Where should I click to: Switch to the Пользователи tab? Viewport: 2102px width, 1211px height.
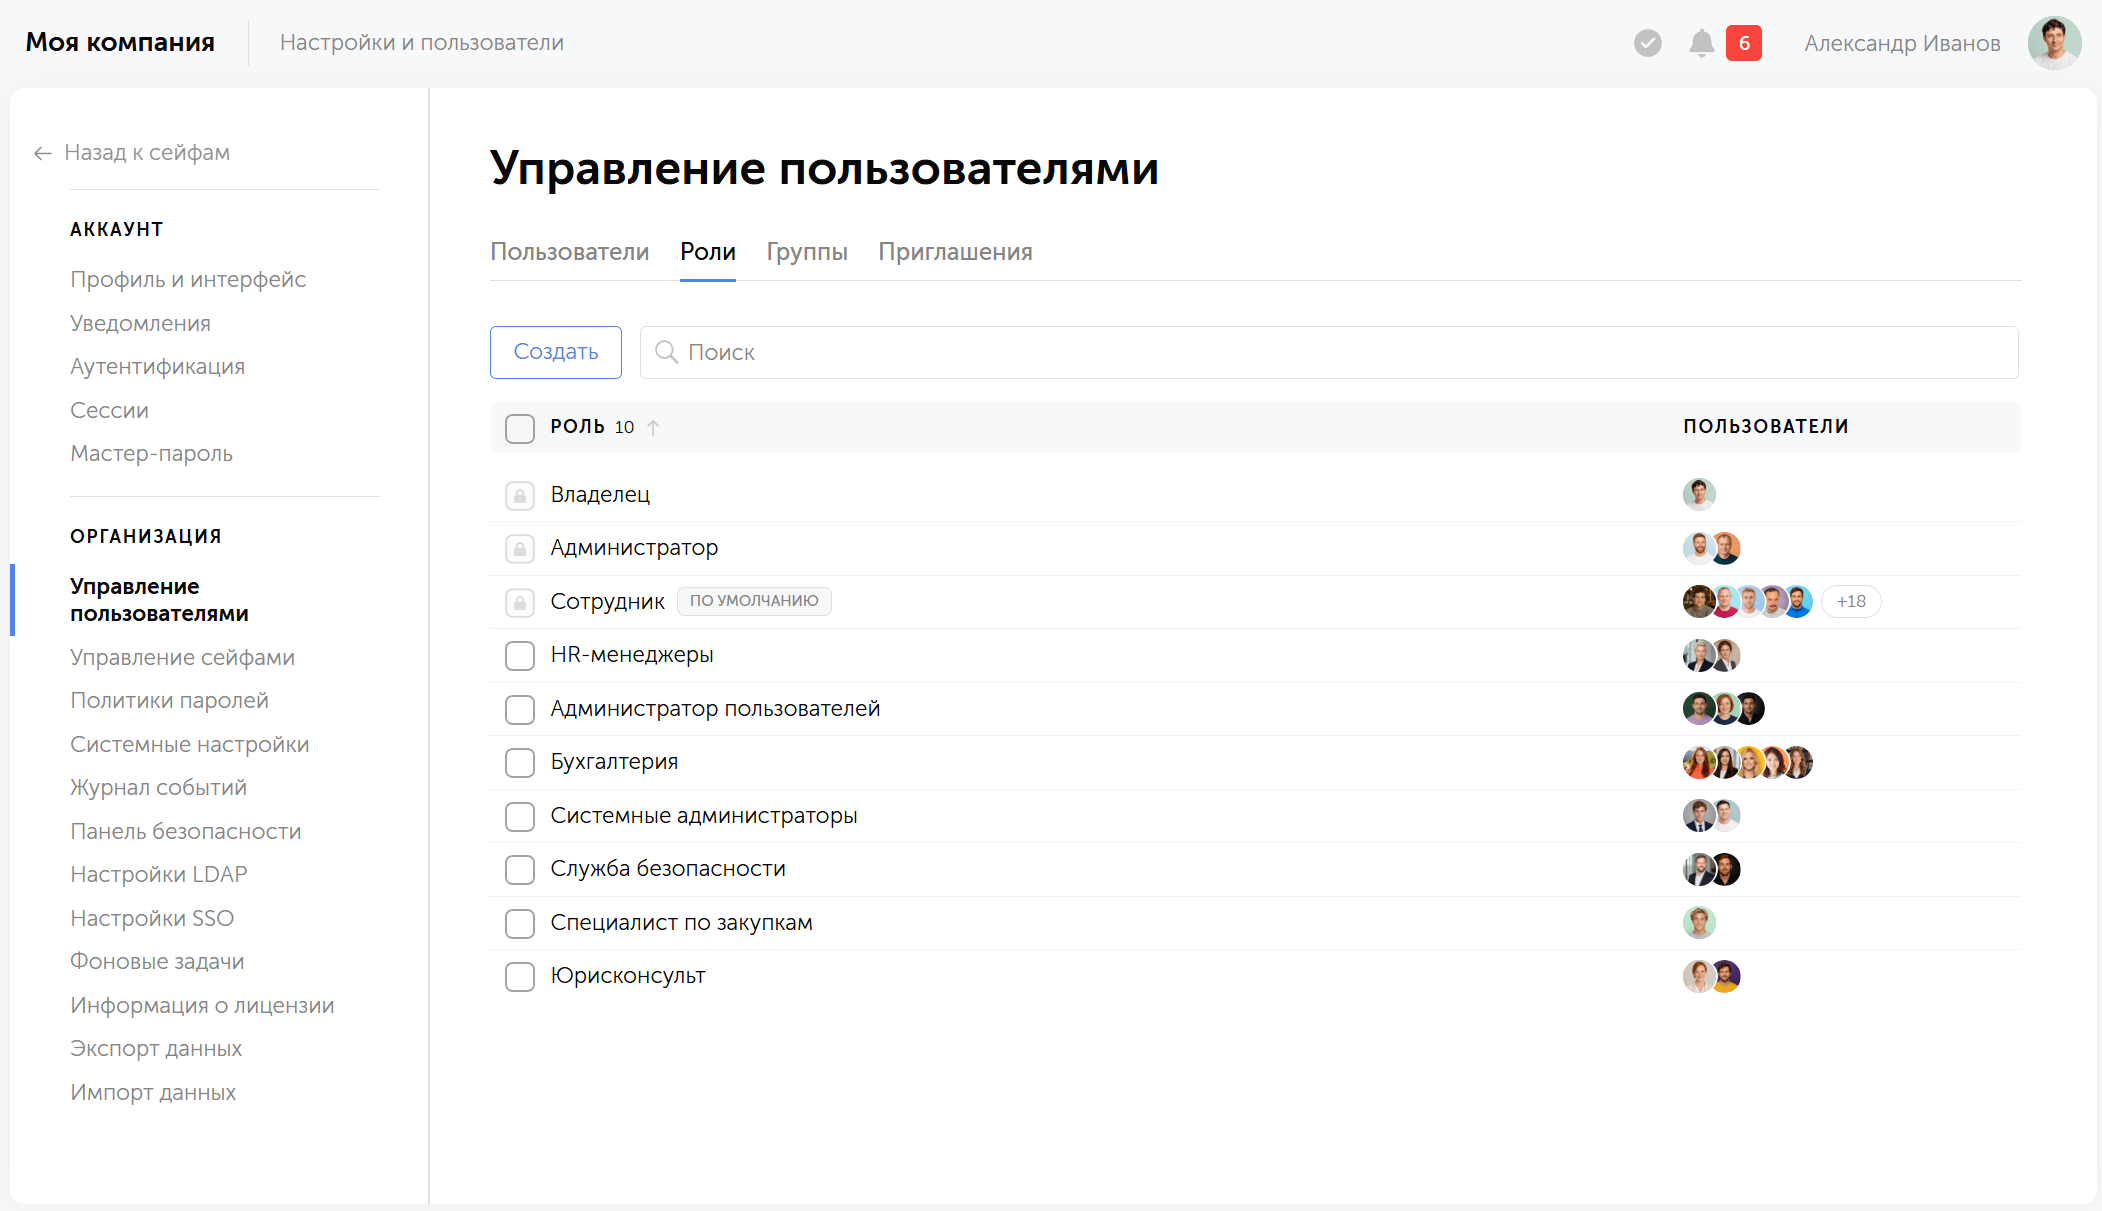(569, 252)
